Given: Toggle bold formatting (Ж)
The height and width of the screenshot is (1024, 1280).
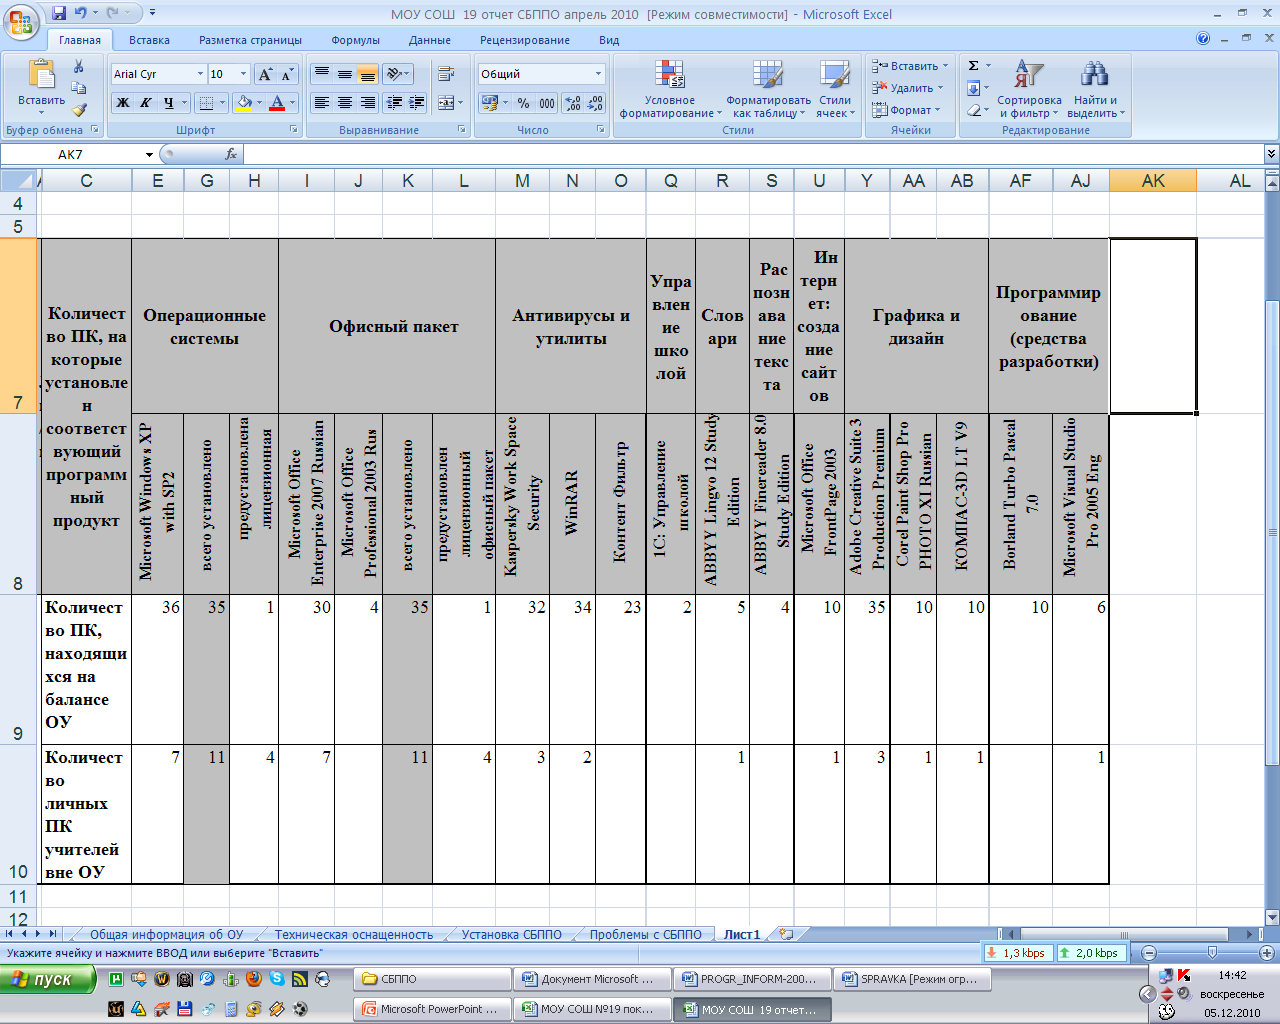Looking at the screenshot, I should point(122,102).
